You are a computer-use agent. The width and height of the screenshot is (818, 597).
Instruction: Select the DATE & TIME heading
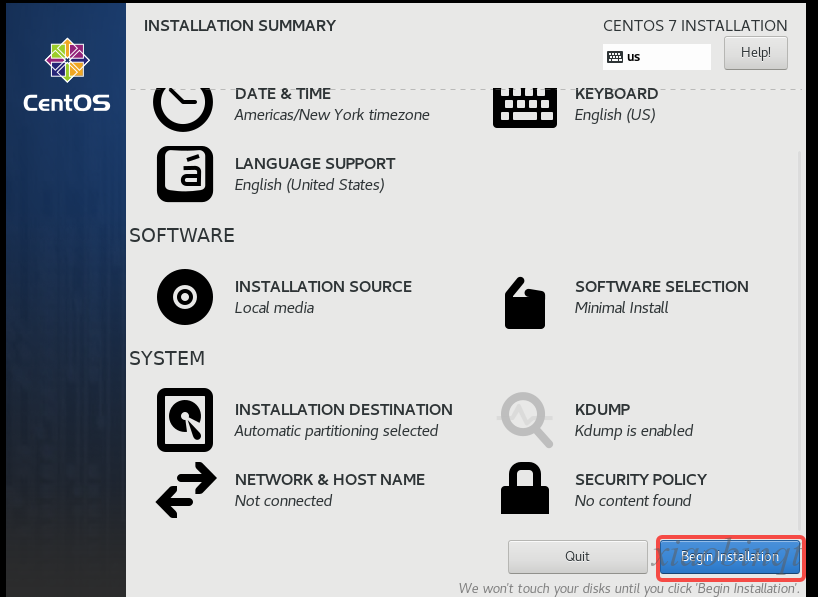pos(283,94)
